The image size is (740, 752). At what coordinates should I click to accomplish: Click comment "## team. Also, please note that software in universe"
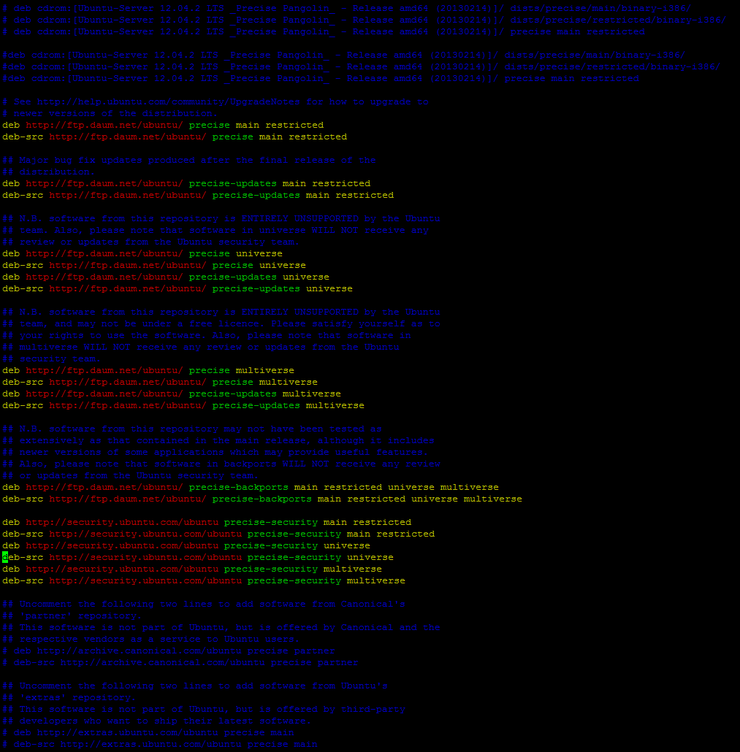point(215,231)
